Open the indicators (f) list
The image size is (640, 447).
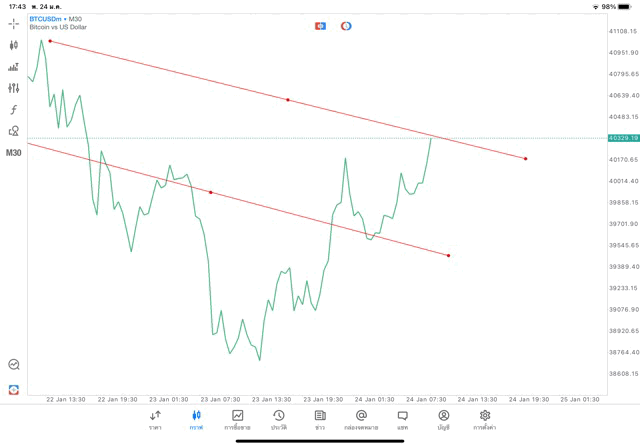(x=14, y=109)
